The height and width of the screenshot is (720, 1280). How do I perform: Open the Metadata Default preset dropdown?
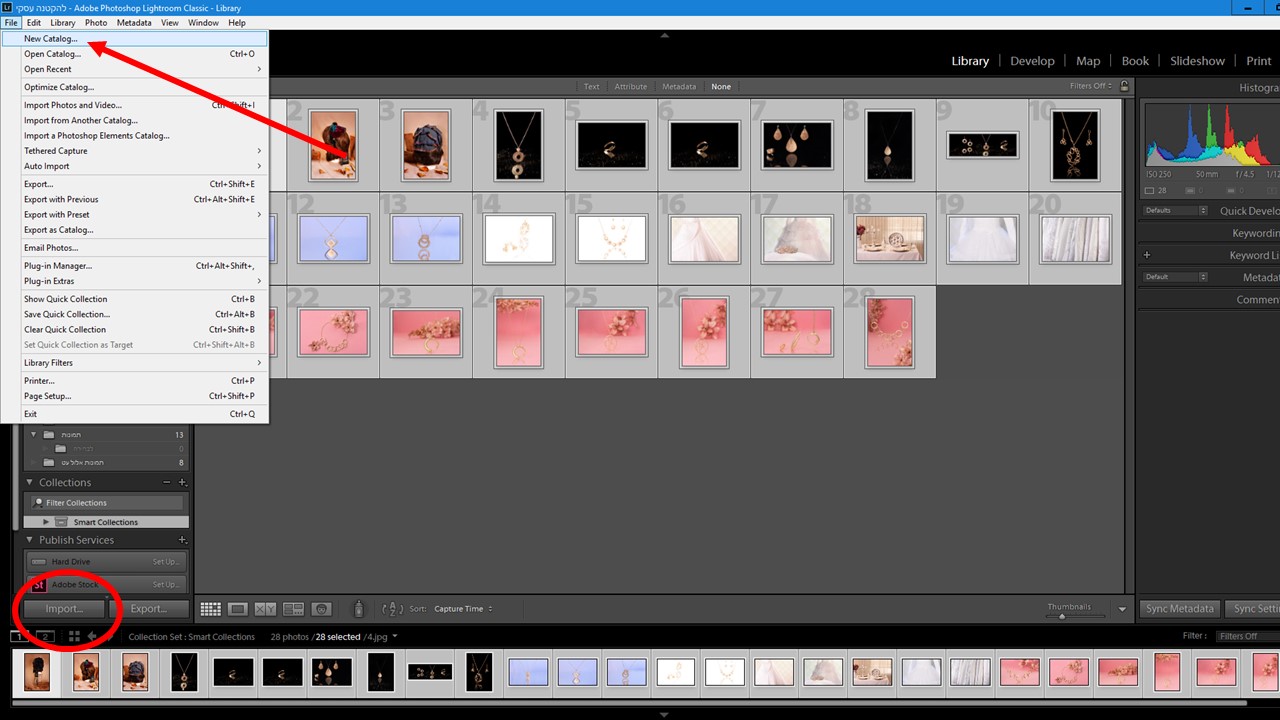[1174, 277]
